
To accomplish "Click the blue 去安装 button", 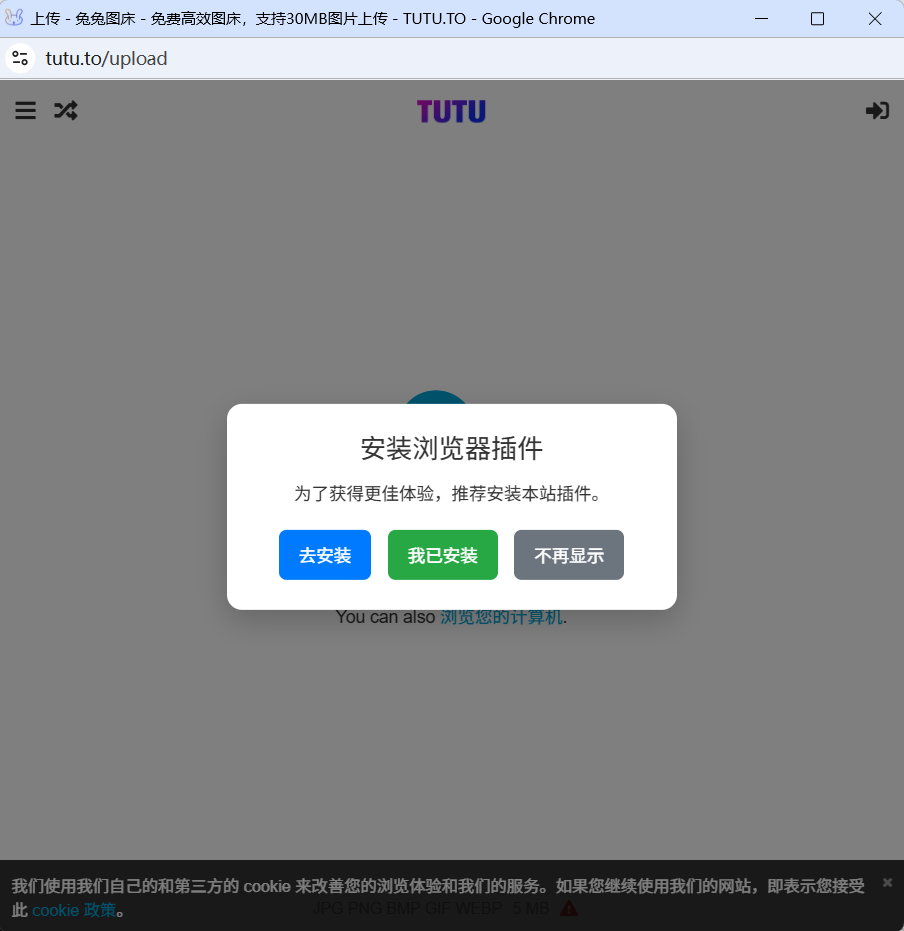I will click(x=325, y=555).
